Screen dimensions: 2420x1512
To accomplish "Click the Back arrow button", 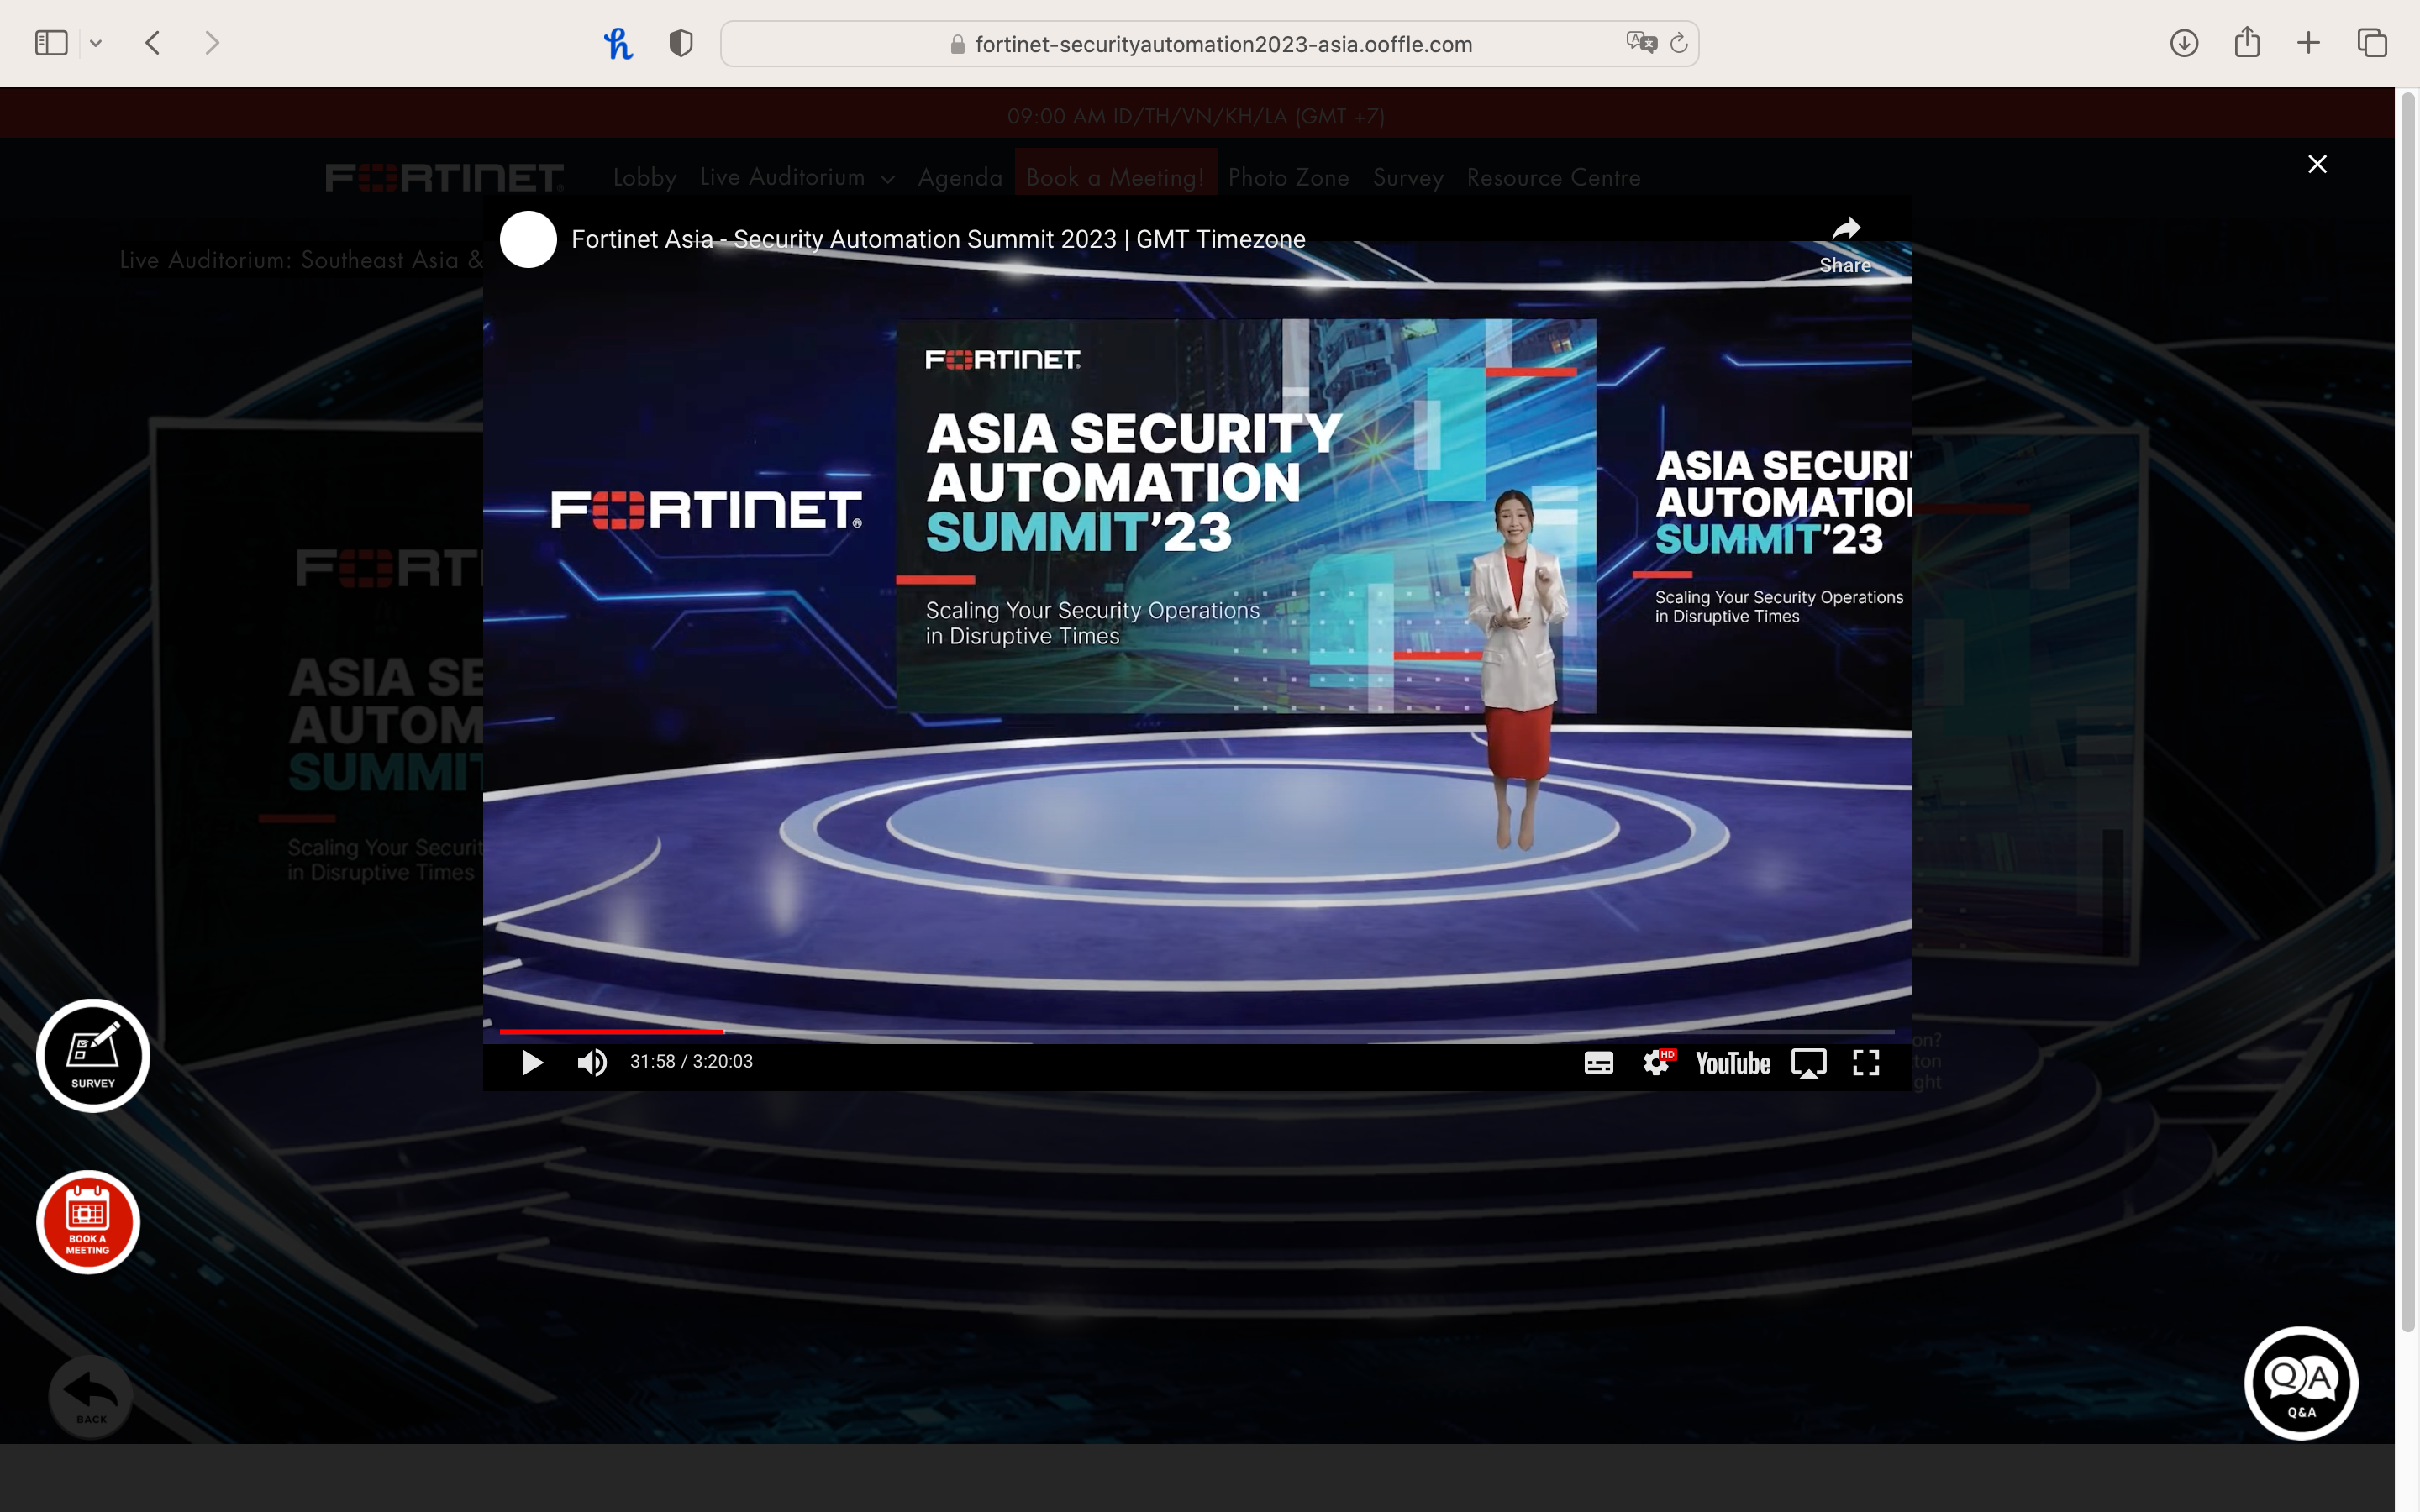I will pos(91,1396).
